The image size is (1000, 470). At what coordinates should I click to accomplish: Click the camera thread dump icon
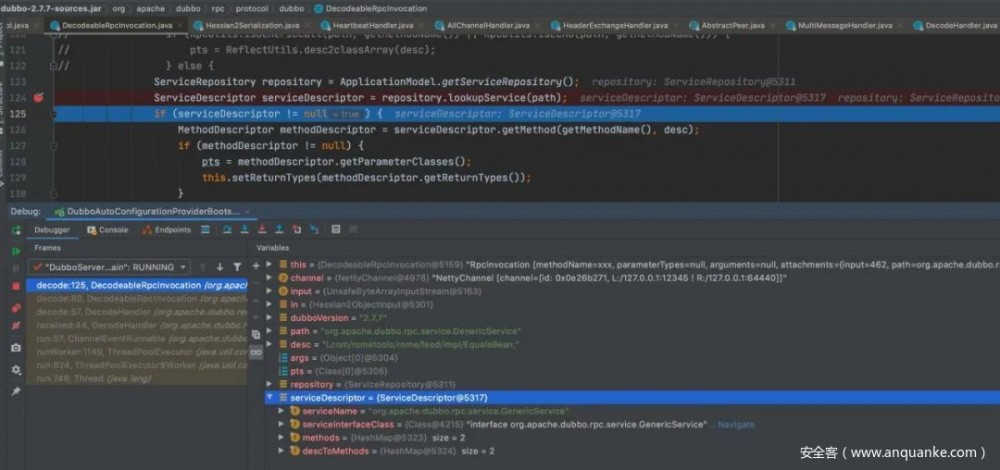pyautogui.click(x=16, y=348)
